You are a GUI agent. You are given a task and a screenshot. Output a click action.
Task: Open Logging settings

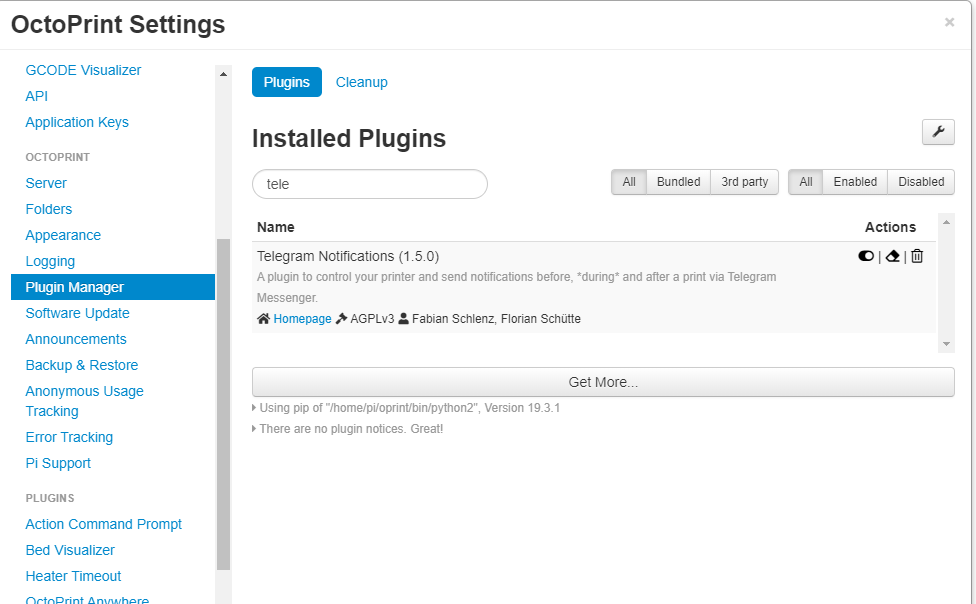(50, 262)
